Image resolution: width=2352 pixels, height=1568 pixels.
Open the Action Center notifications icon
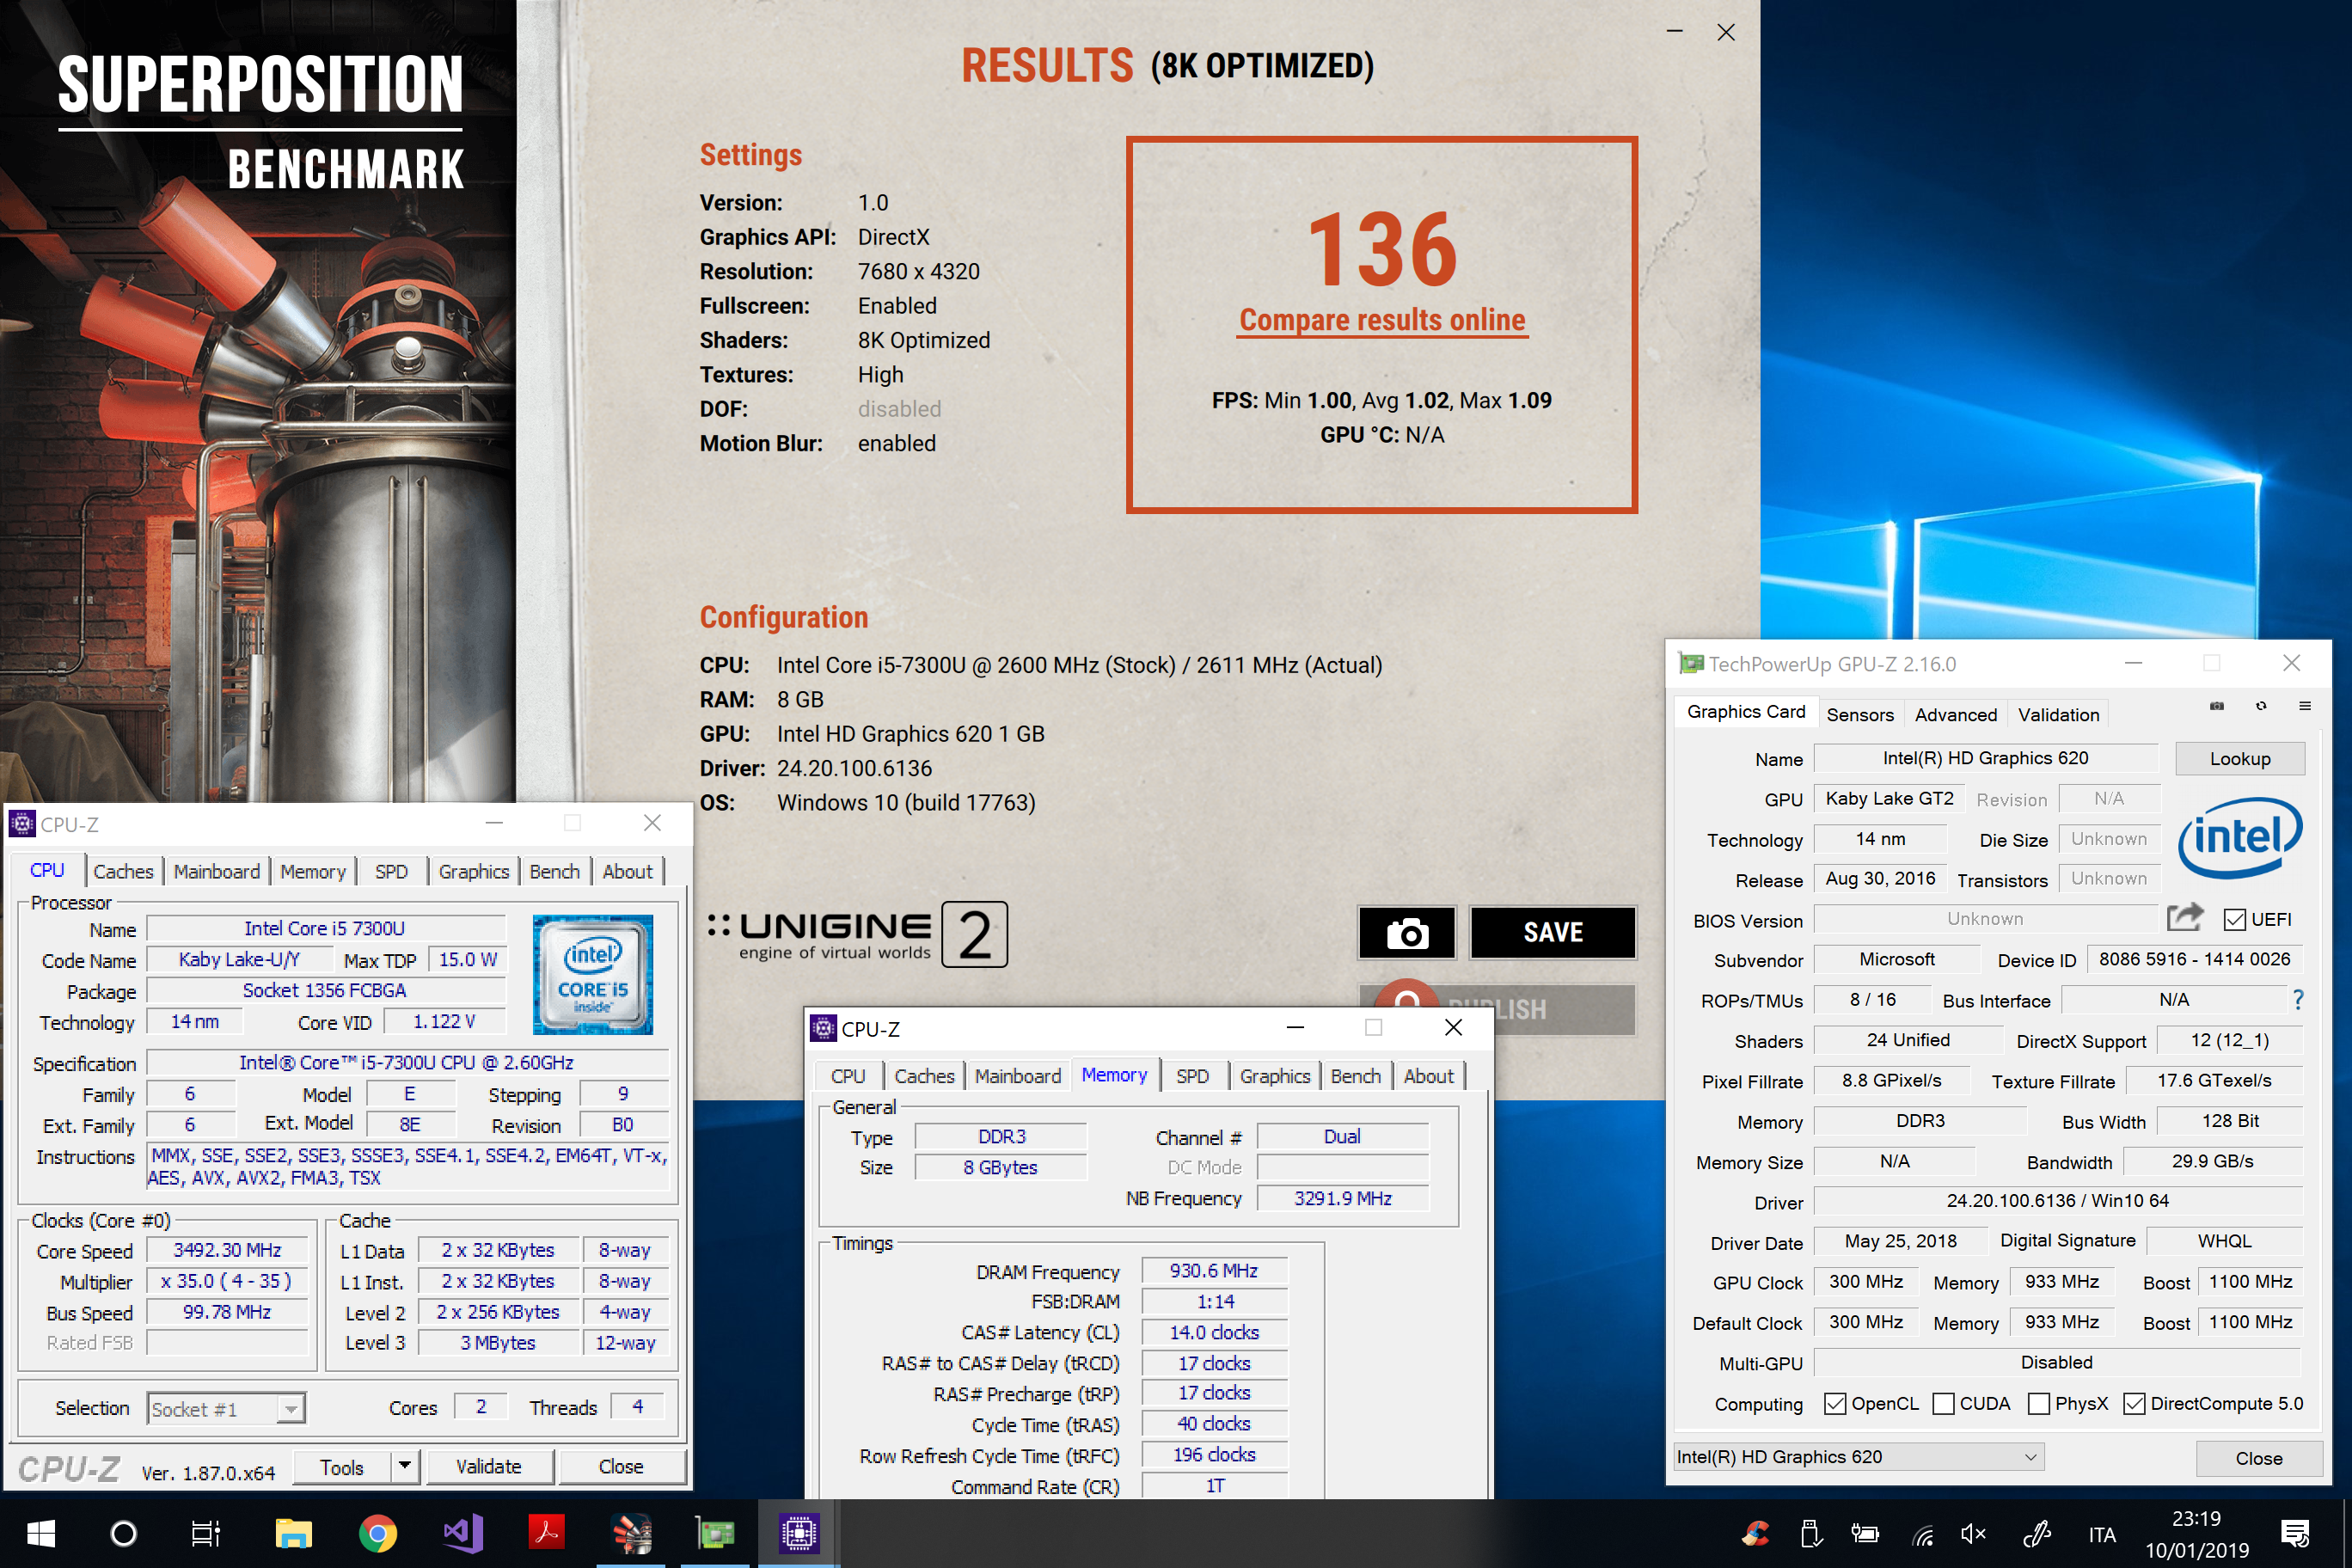click(2295, 1533)
